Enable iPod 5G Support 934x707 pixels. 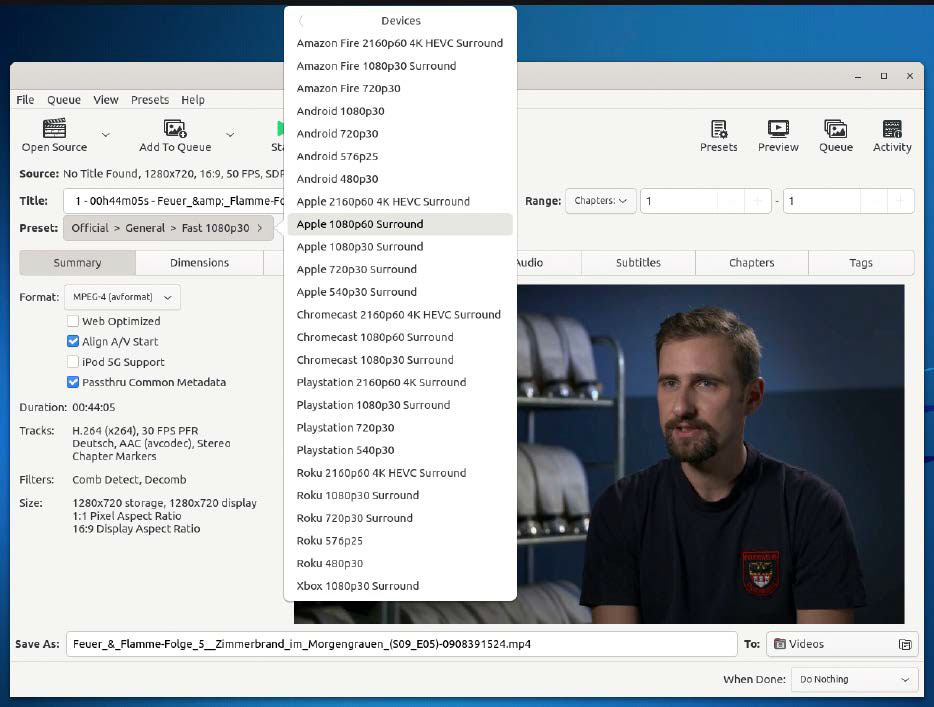tap(72, 361)
